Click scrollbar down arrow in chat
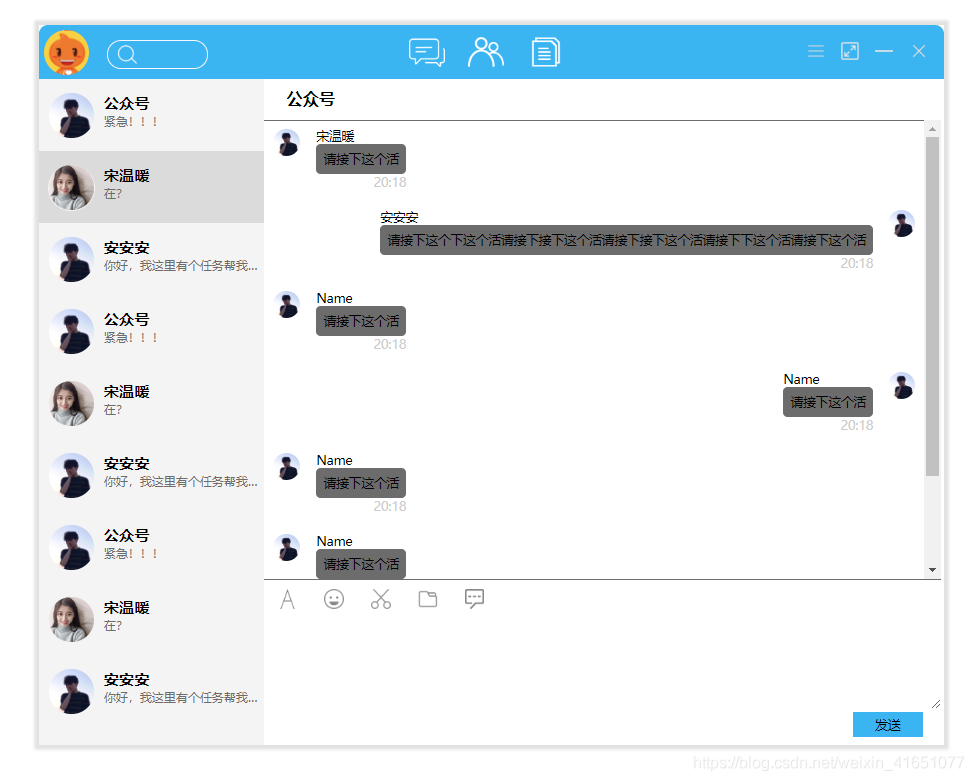The image size is (974, 781). 932,570
